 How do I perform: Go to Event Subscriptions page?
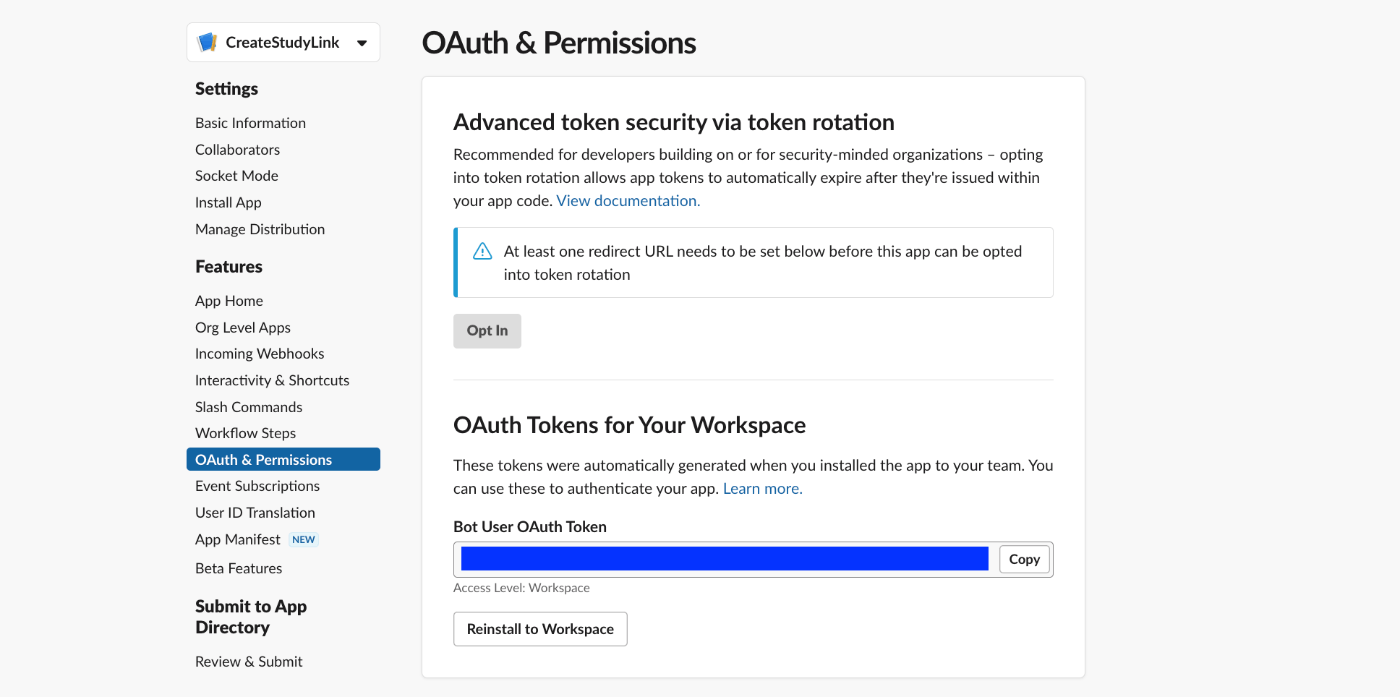257,486
